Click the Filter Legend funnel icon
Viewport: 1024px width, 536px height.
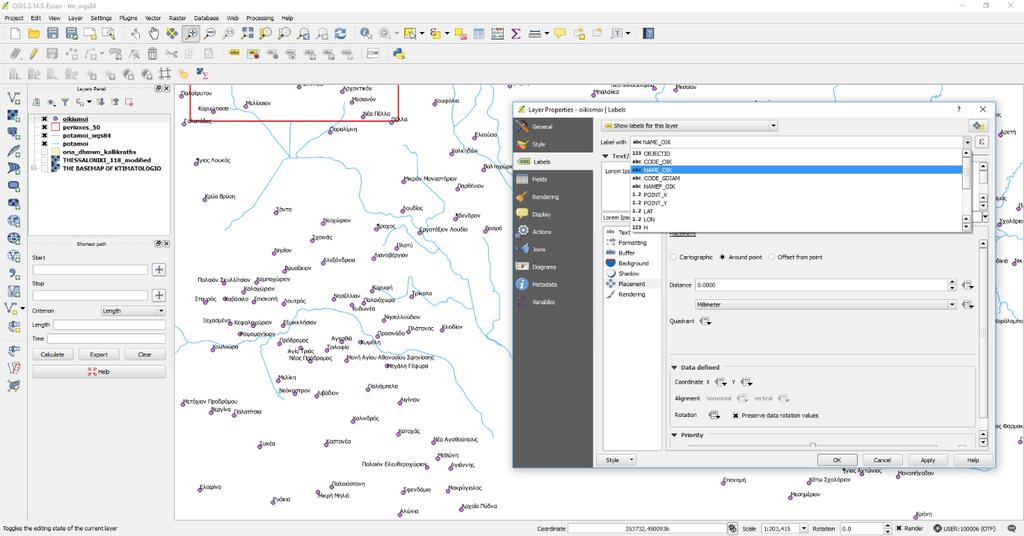point(65,102)
